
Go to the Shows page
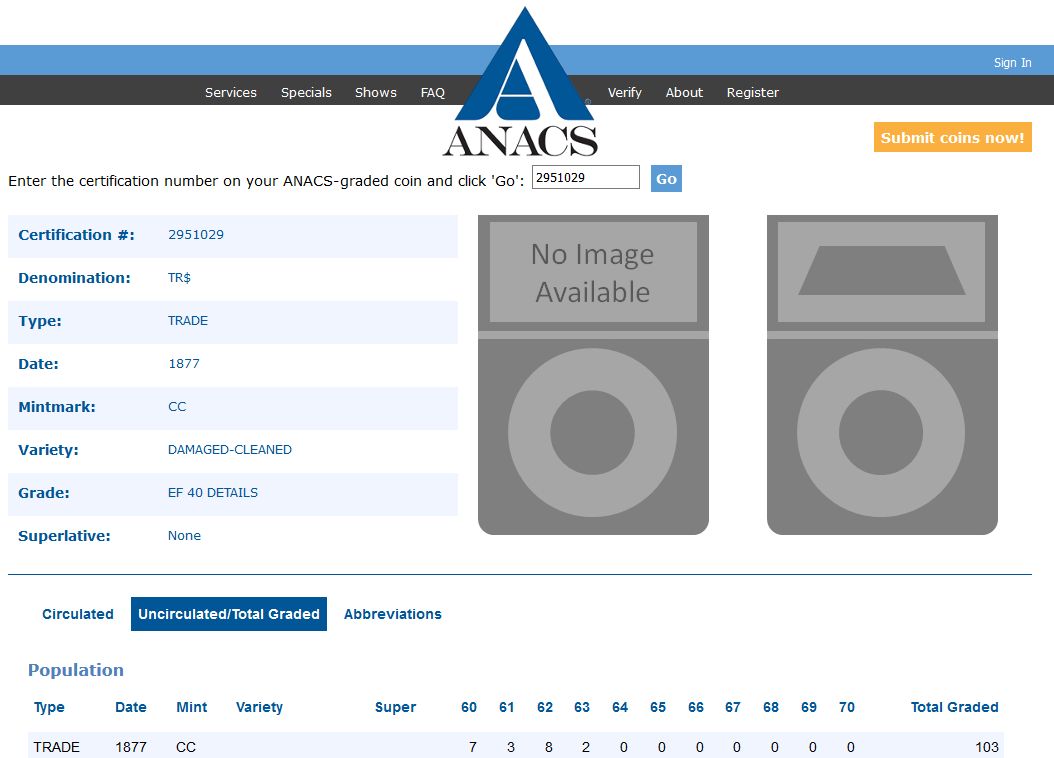click(376, 93)
